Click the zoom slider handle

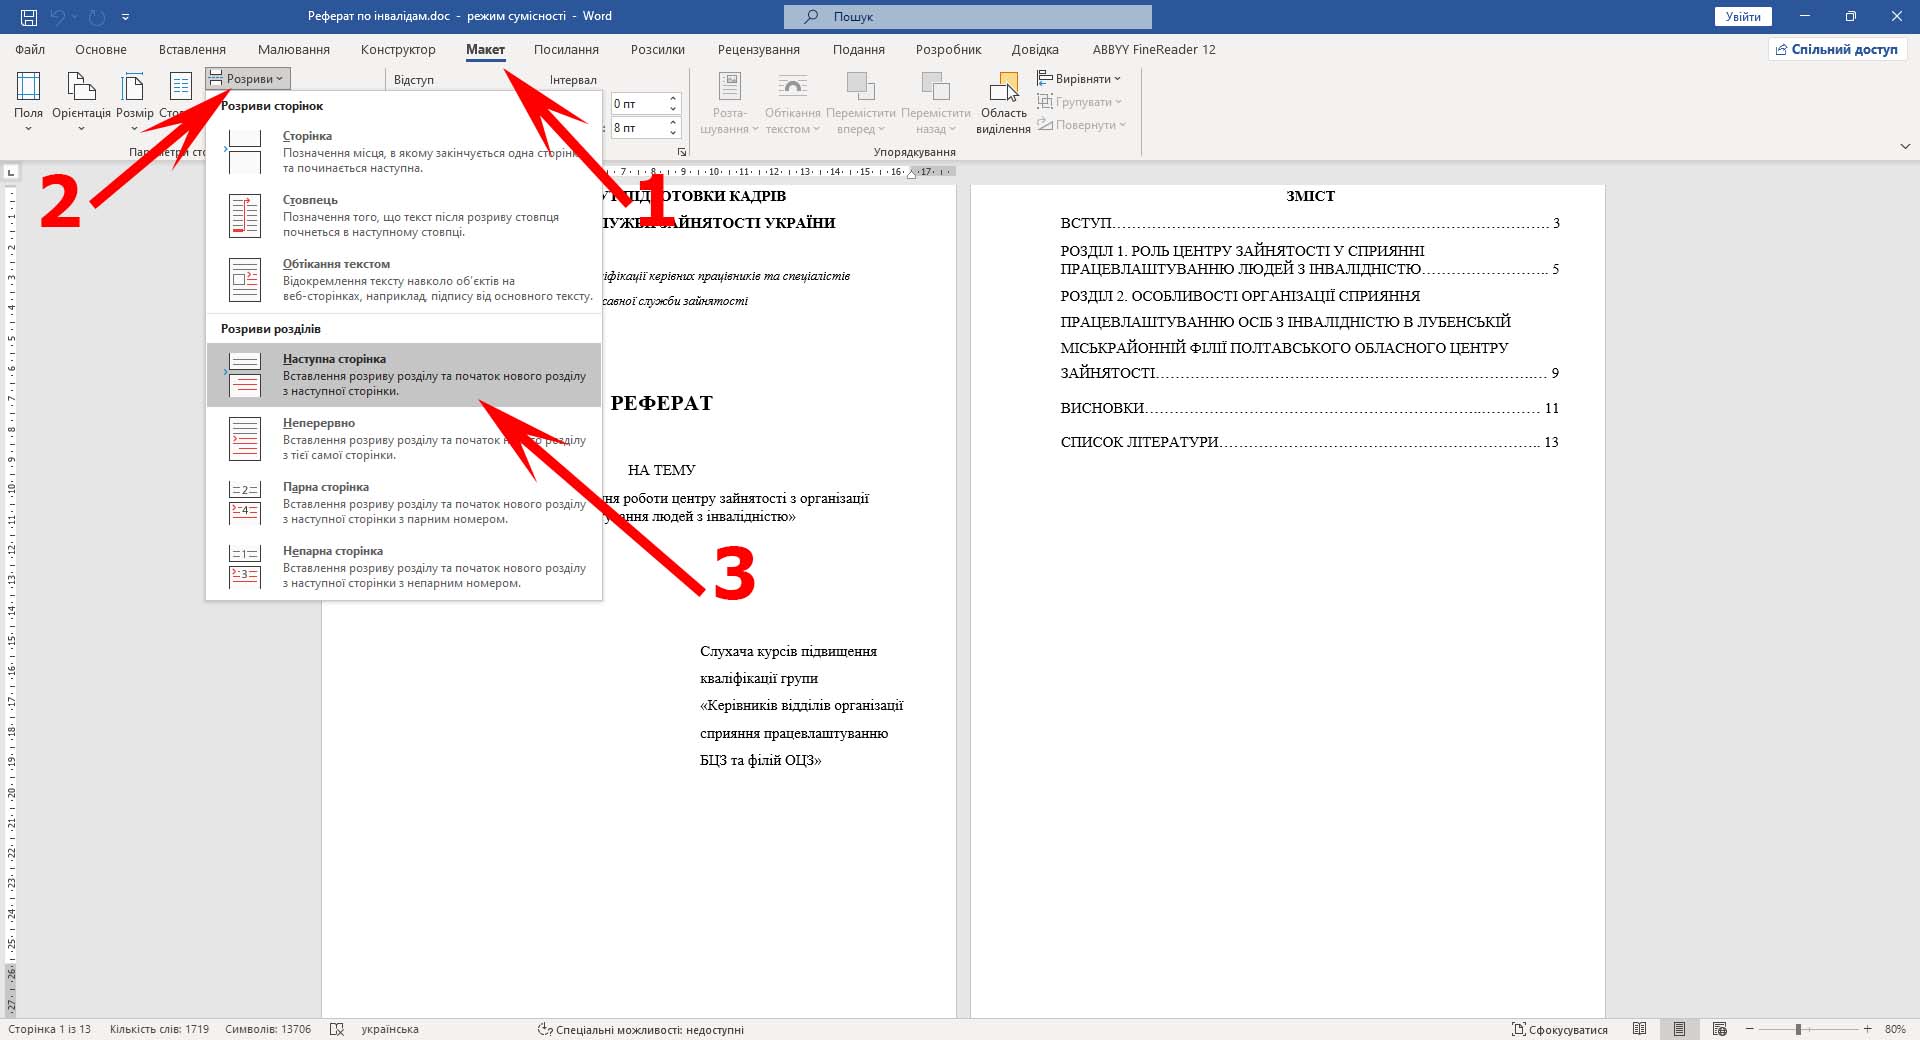[x=1798, y=1029]
